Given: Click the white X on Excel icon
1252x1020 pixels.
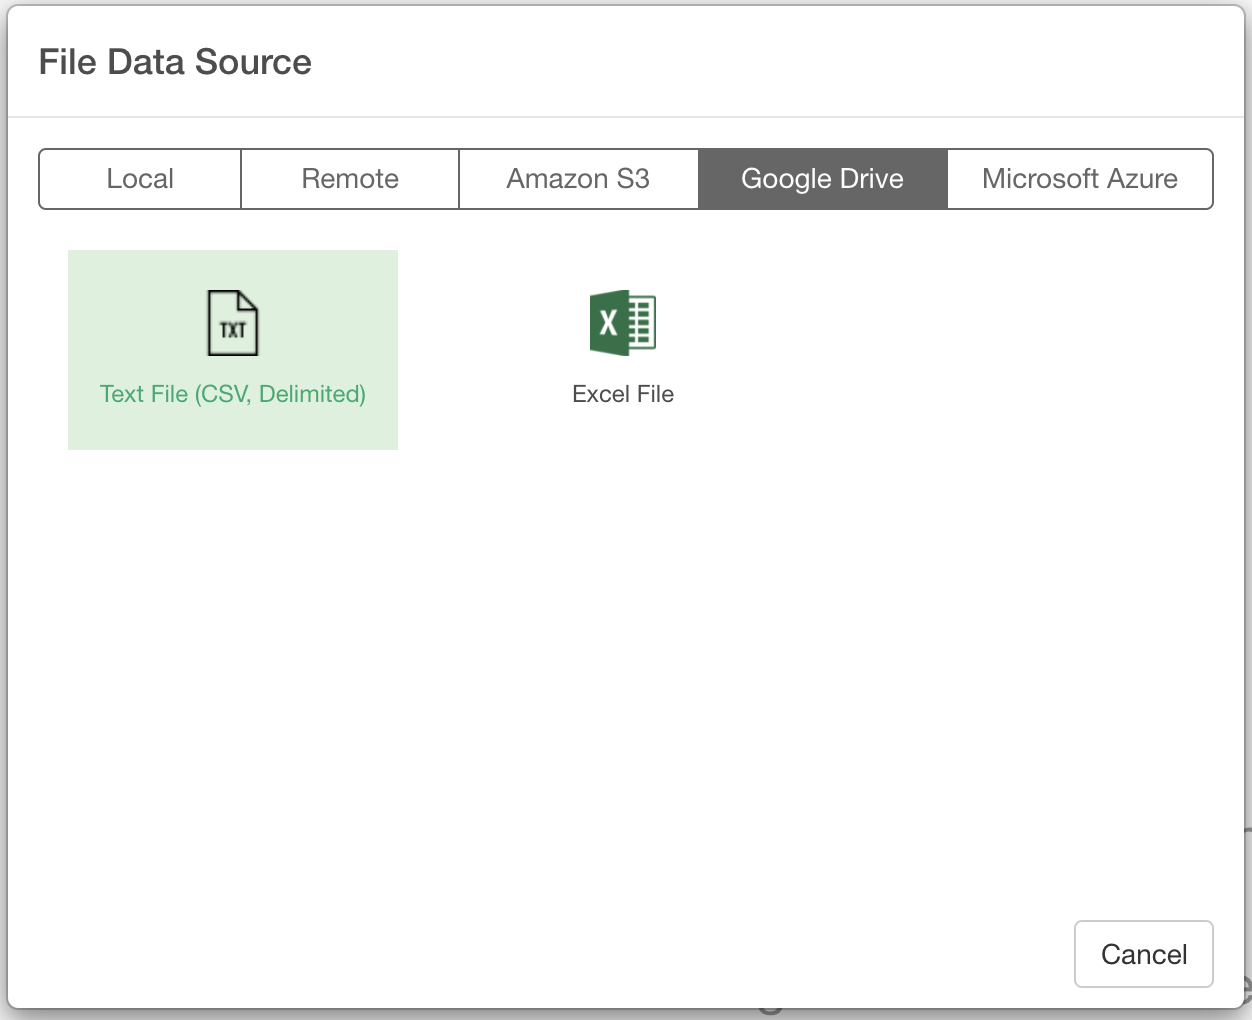Looking at the screenshot, I should 608,323.
